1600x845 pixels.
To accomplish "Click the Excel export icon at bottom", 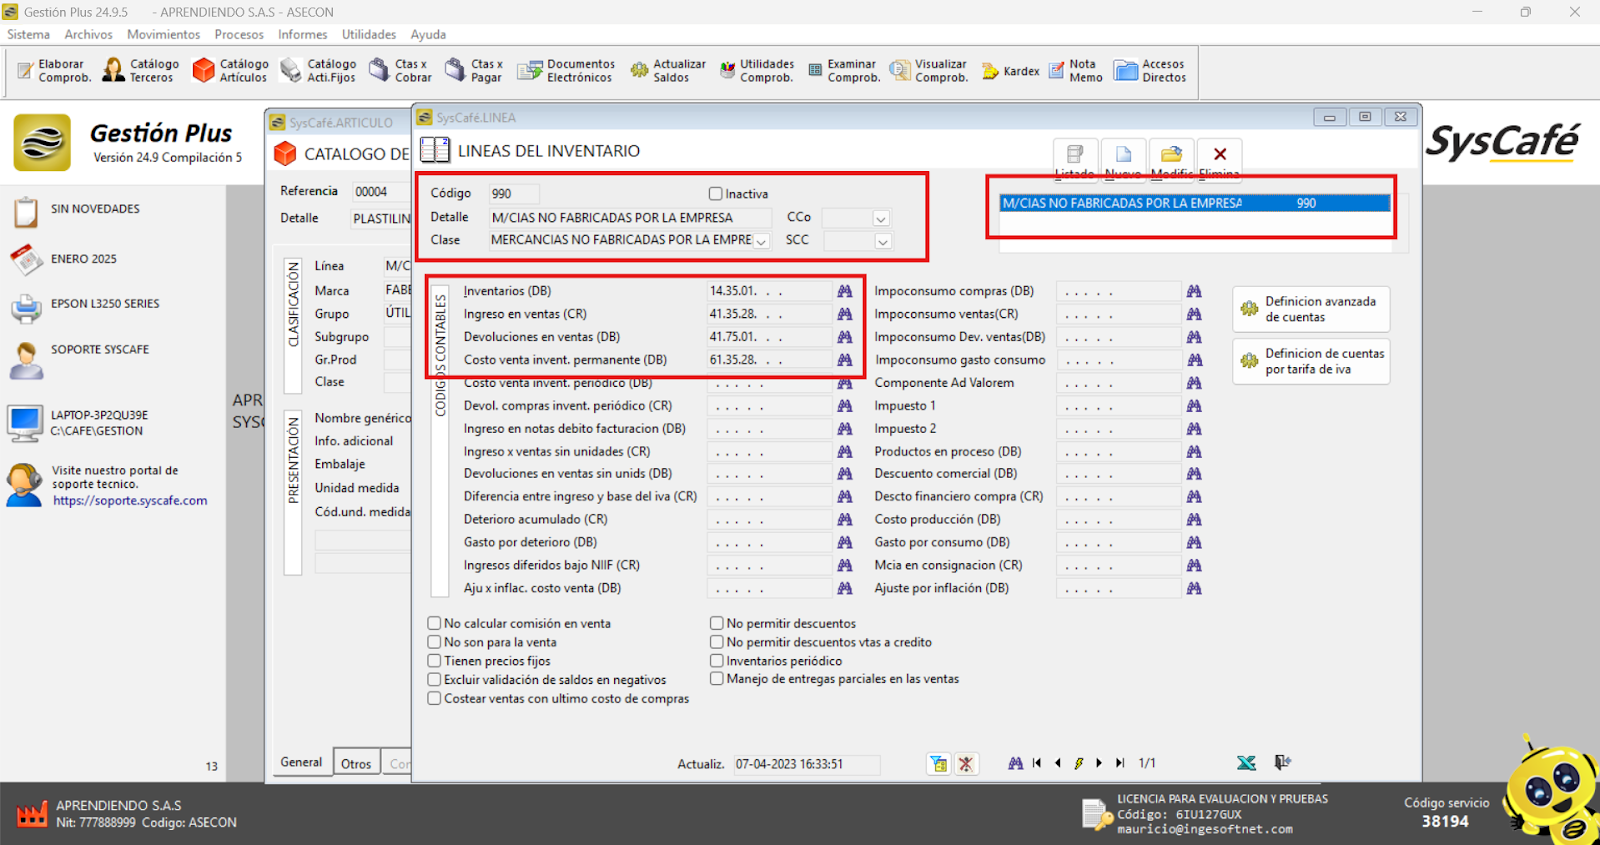I will click(1246, 763).
